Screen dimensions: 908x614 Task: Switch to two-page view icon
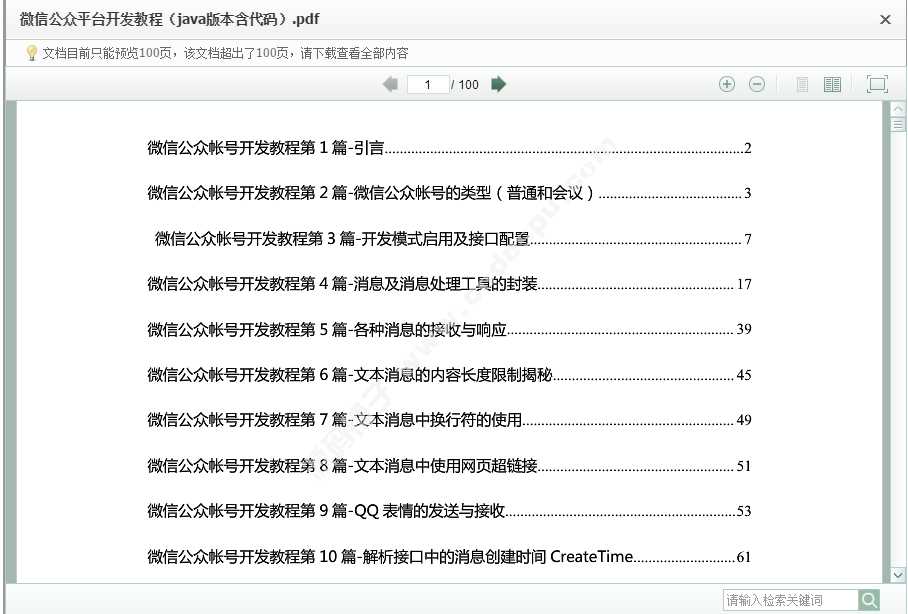tap(832, 85)
